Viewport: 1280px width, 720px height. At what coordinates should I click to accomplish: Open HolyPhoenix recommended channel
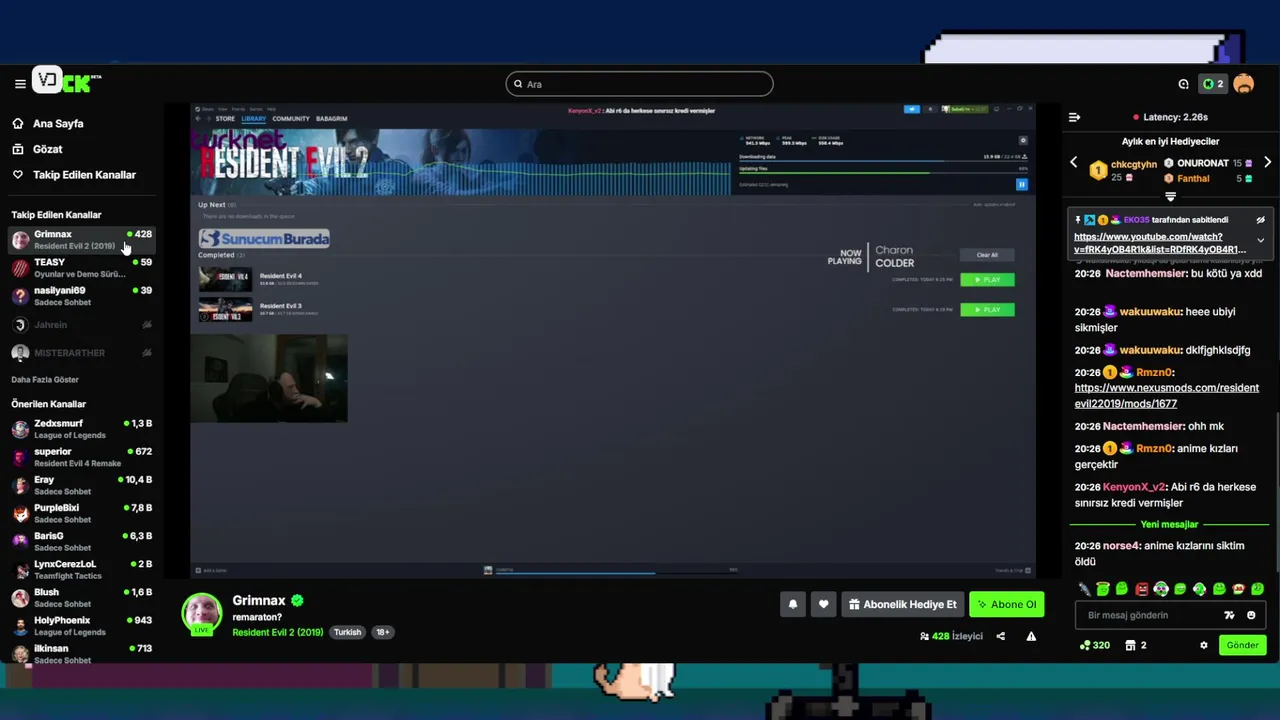click(82, 626)
